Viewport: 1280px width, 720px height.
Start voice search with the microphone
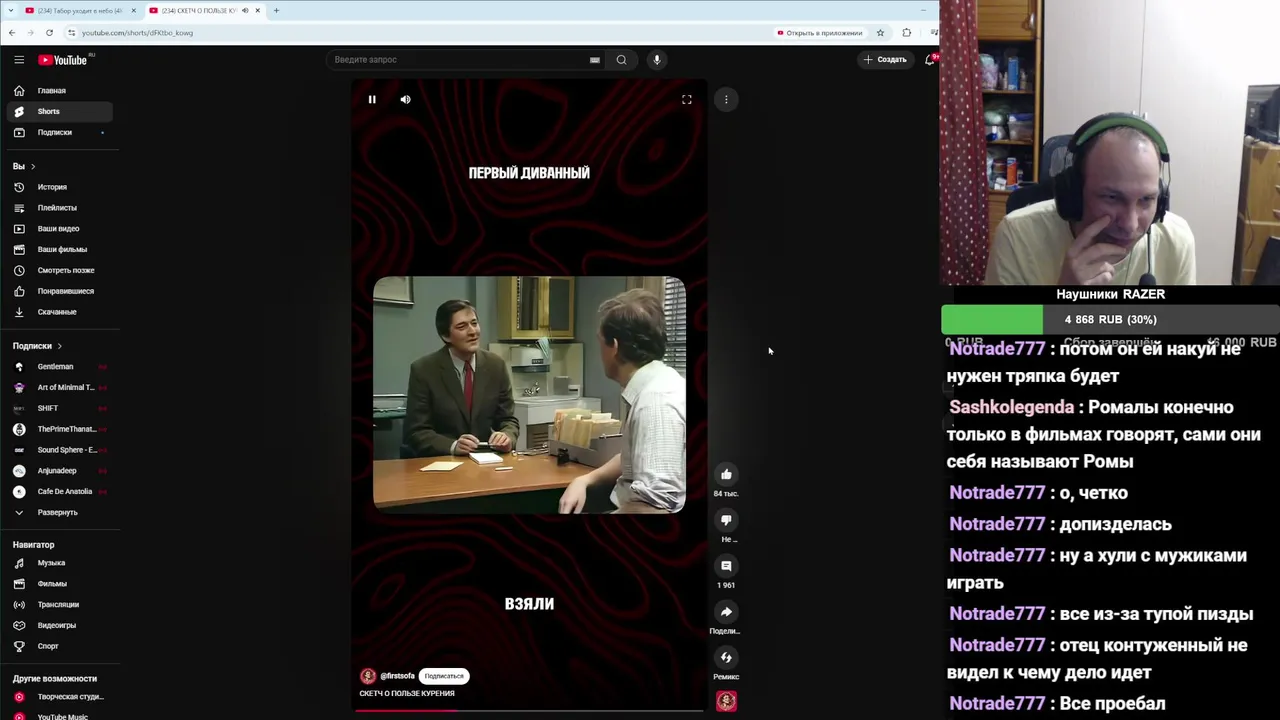(x=657, y=60)
